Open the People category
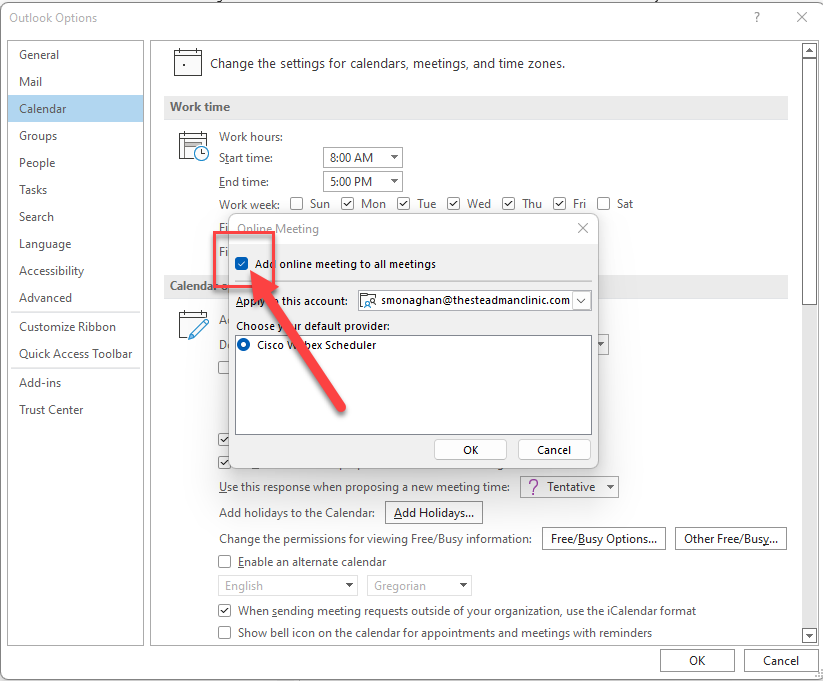The width and height of the screenshot is (823, 681). 76,163
